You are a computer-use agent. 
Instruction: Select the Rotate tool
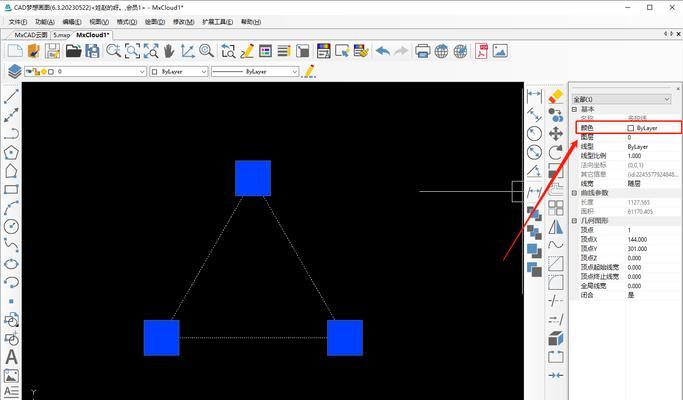tap(556, 152)
